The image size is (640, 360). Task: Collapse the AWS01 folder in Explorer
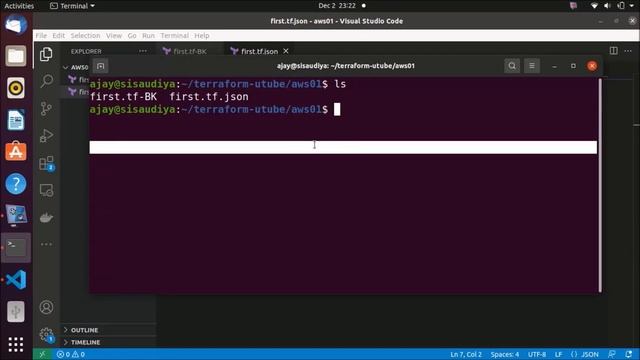pos(76,67)
